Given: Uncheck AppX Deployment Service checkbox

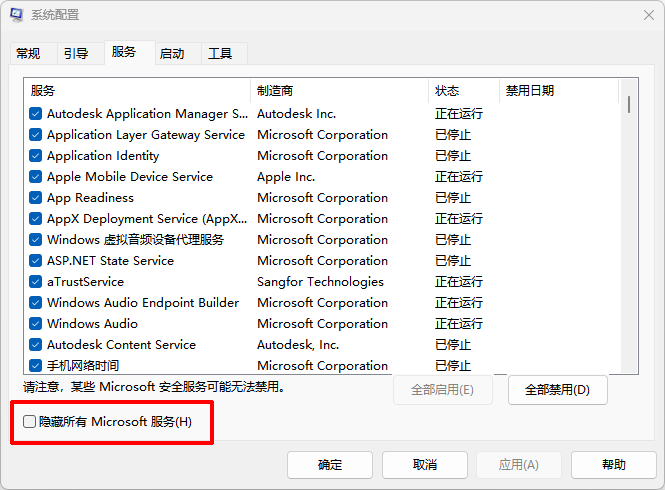Looking at the screenshot, I should (36, 219).
